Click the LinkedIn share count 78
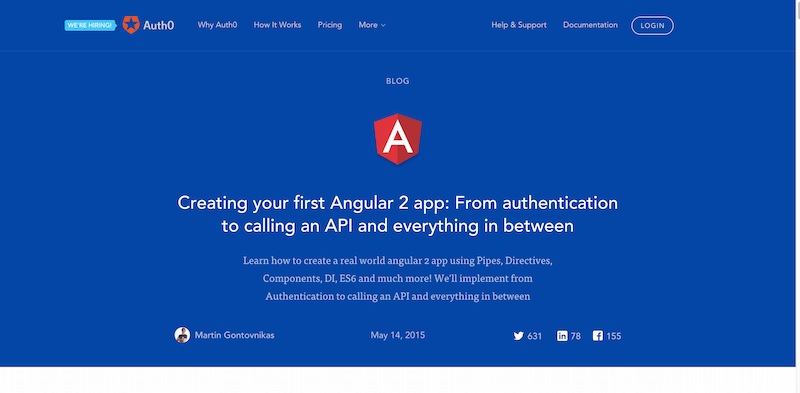The height and width of the screenshot is (393, 800). click(x=576, y=336)
